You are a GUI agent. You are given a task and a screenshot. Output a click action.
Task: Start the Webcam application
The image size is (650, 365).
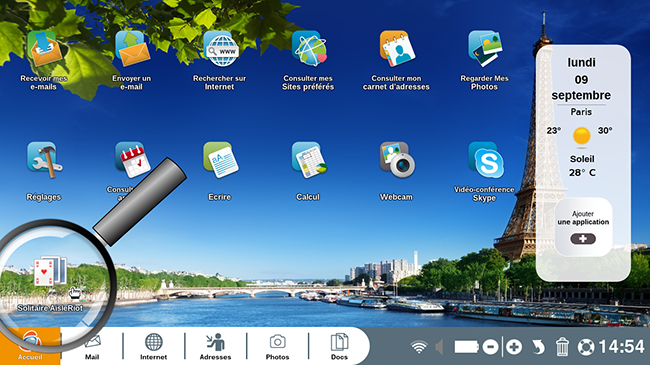397,160
